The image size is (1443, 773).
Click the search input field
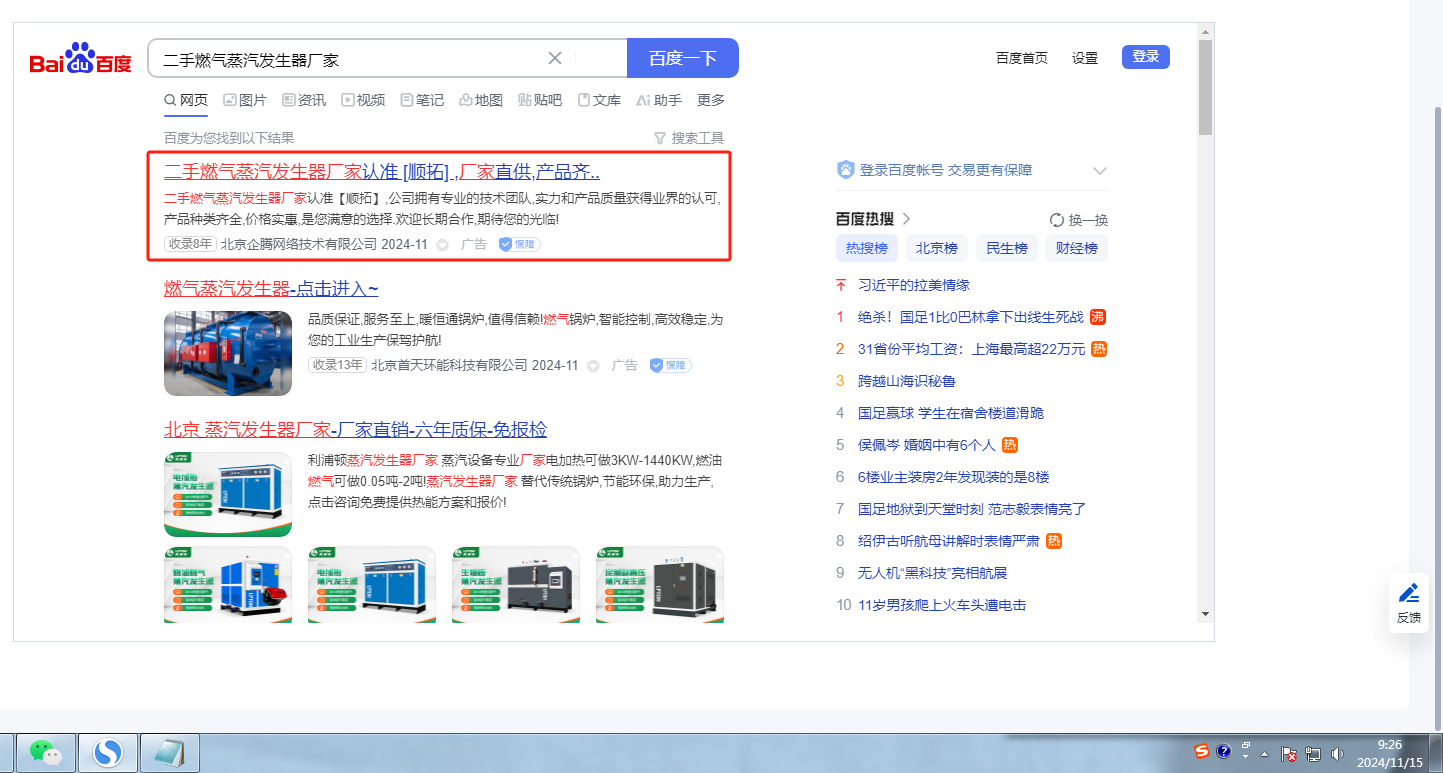pos(350,59)
